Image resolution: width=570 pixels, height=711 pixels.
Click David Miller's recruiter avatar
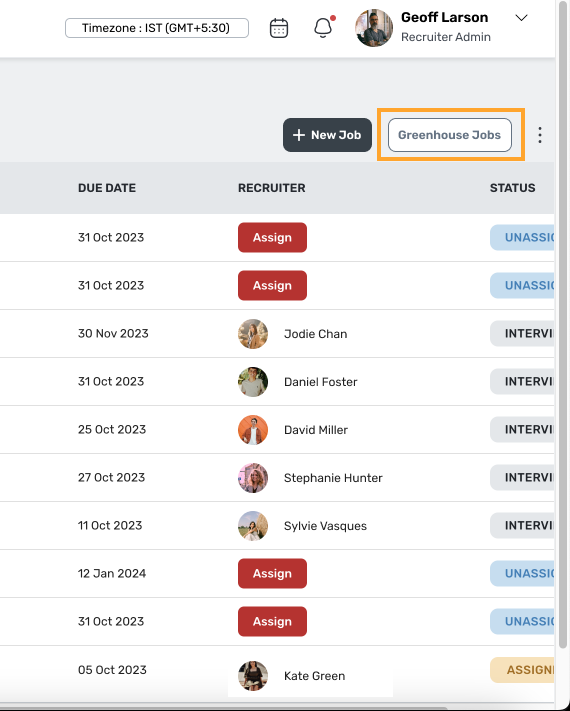[x=253, y=430]
